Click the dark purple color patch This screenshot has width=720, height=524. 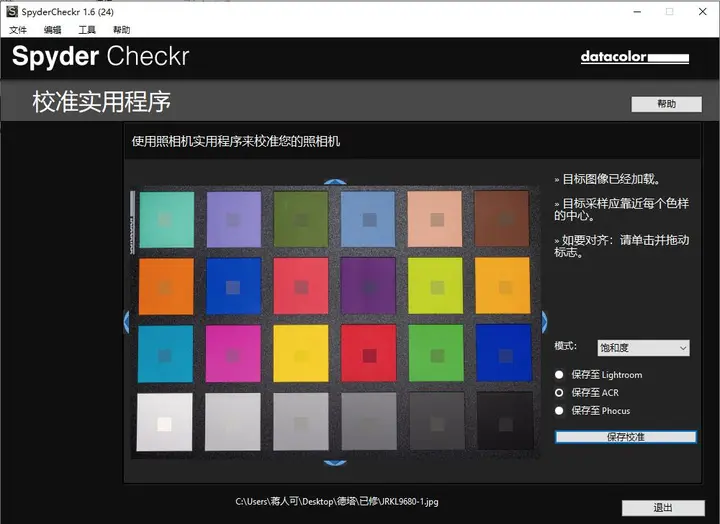(x=368, y=286)
